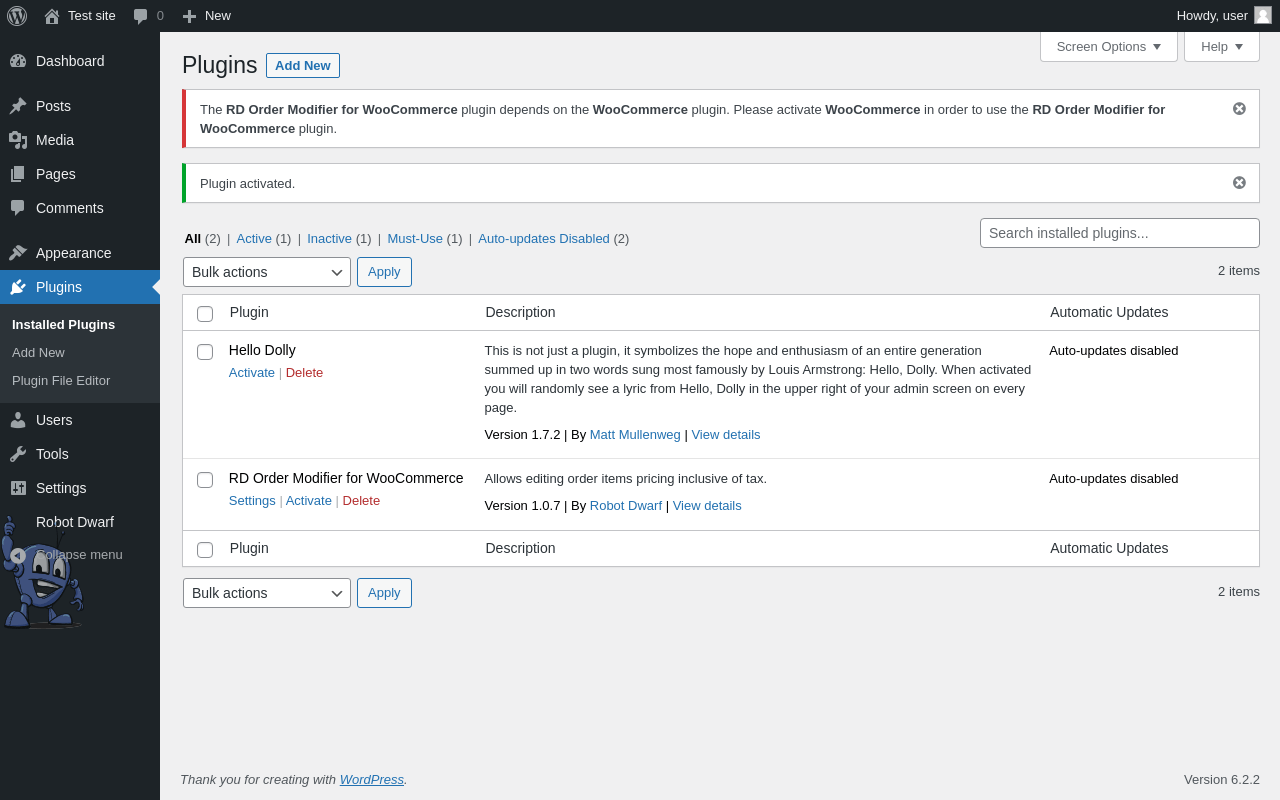
Task: Select the RD Order Modifier checkbox
Action: point(205,480)
